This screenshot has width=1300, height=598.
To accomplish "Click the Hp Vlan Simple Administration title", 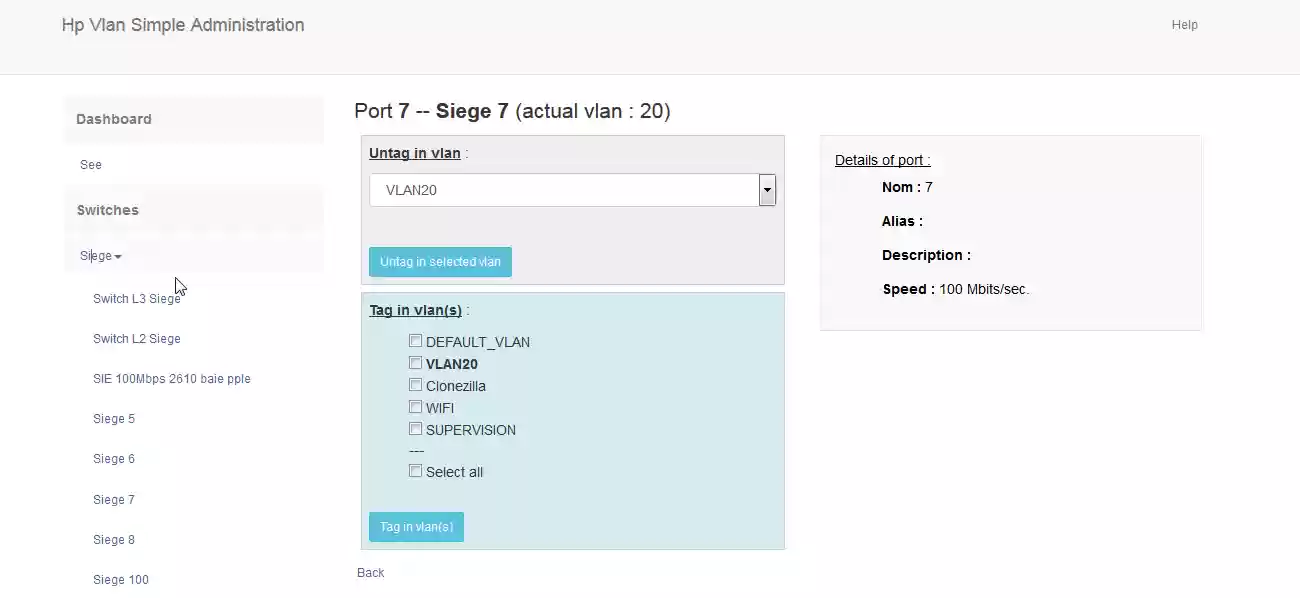I will pos(183,25).
